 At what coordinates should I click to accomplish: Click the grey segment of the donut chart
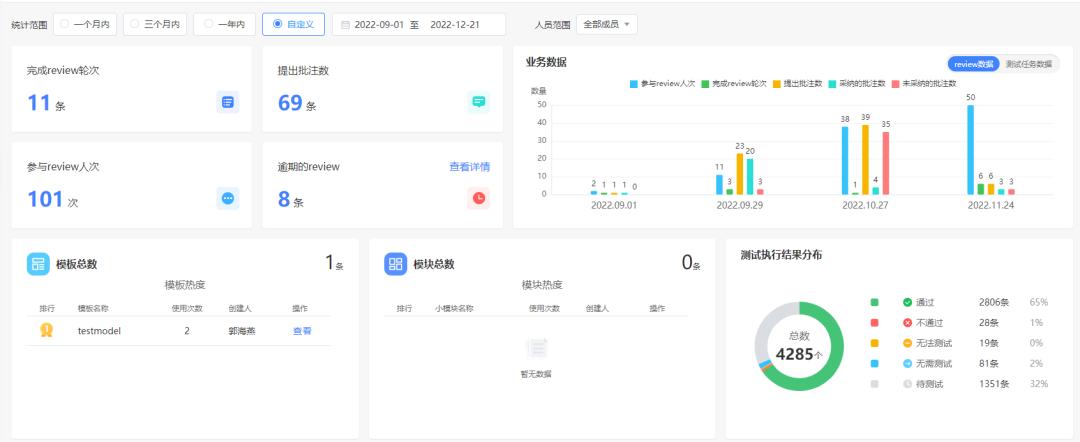pyautogui.click(x=765, y=330)
